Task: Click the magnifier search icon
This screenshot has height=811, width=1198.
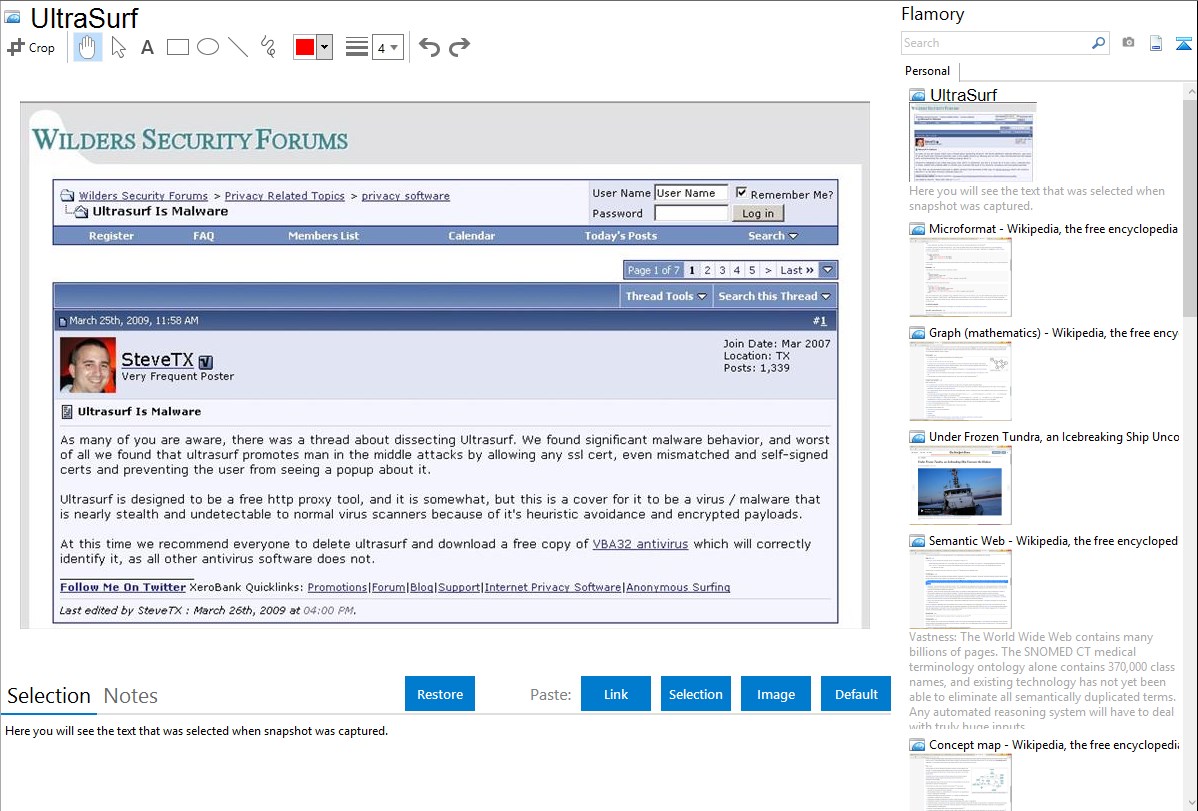Action: pos(1099,43)
